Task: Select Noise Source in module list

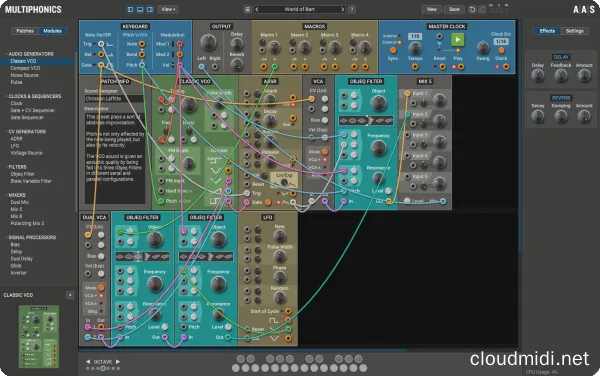Action: coord(24,75)
